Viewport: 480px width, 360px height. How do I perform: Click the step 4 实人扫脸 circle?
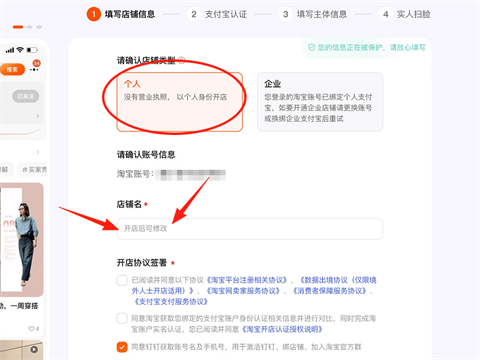pyautogui.click(x=386, y=14)
